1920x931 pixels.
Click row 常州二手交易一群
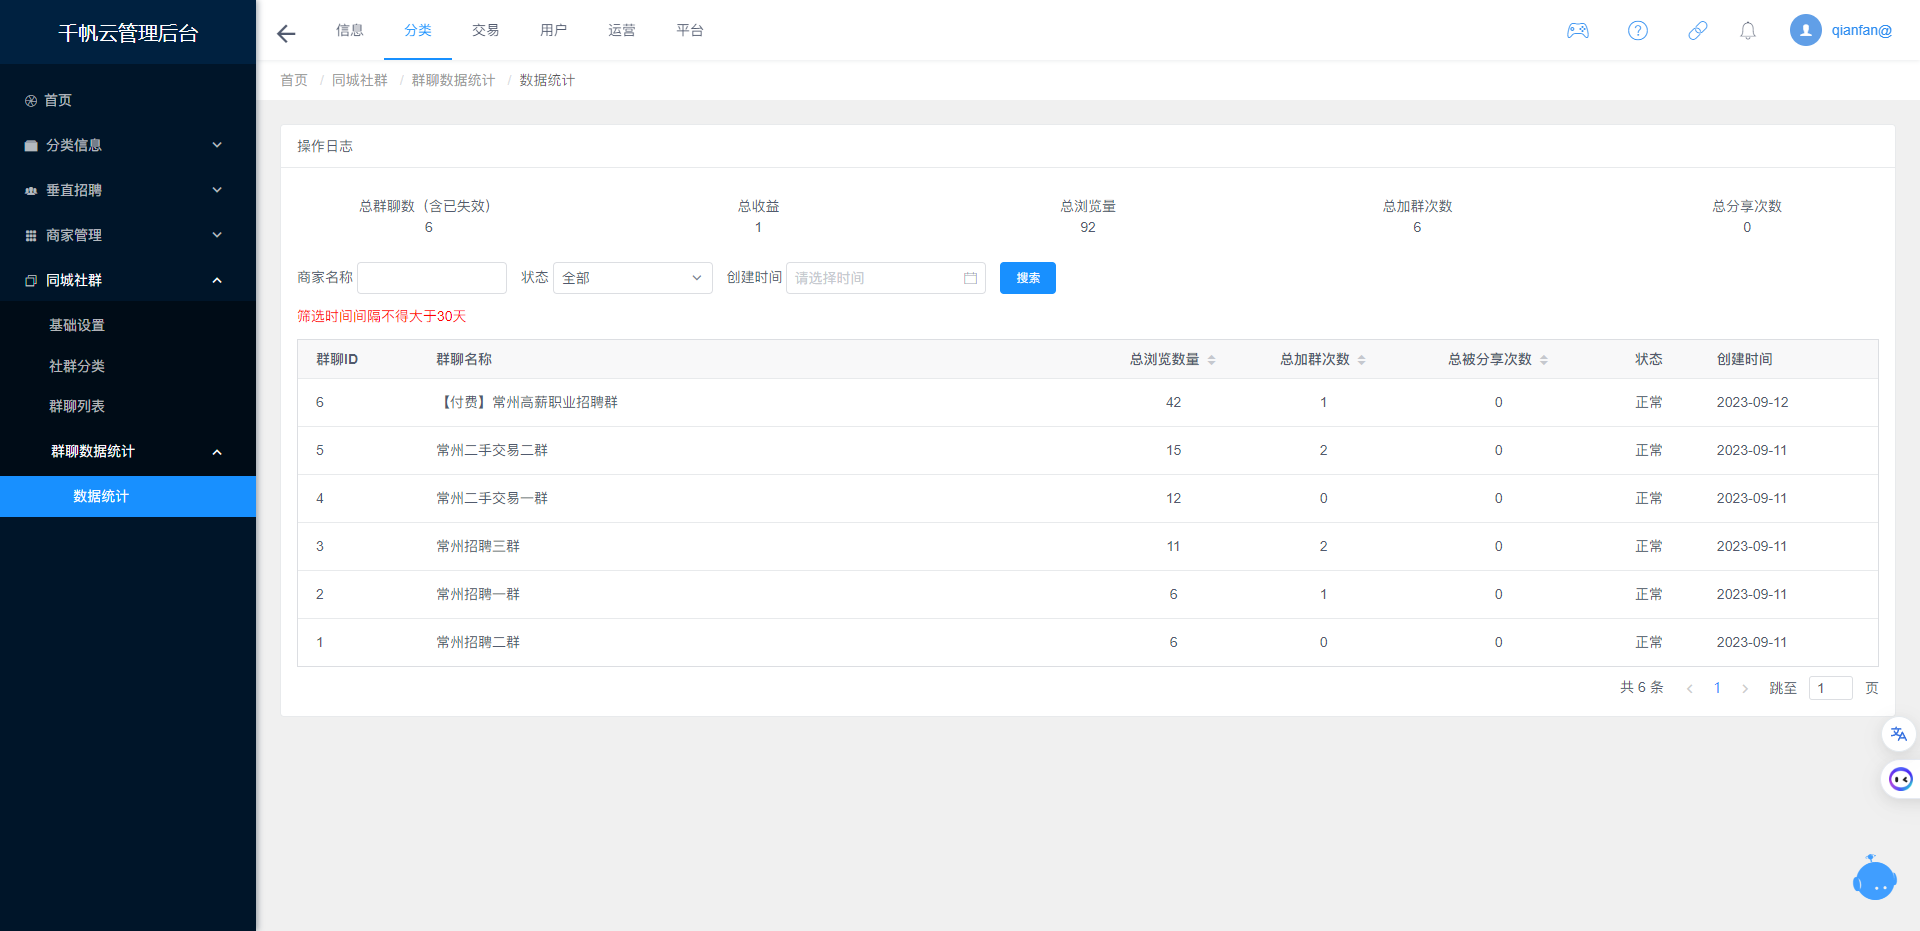coord(1088,498)
